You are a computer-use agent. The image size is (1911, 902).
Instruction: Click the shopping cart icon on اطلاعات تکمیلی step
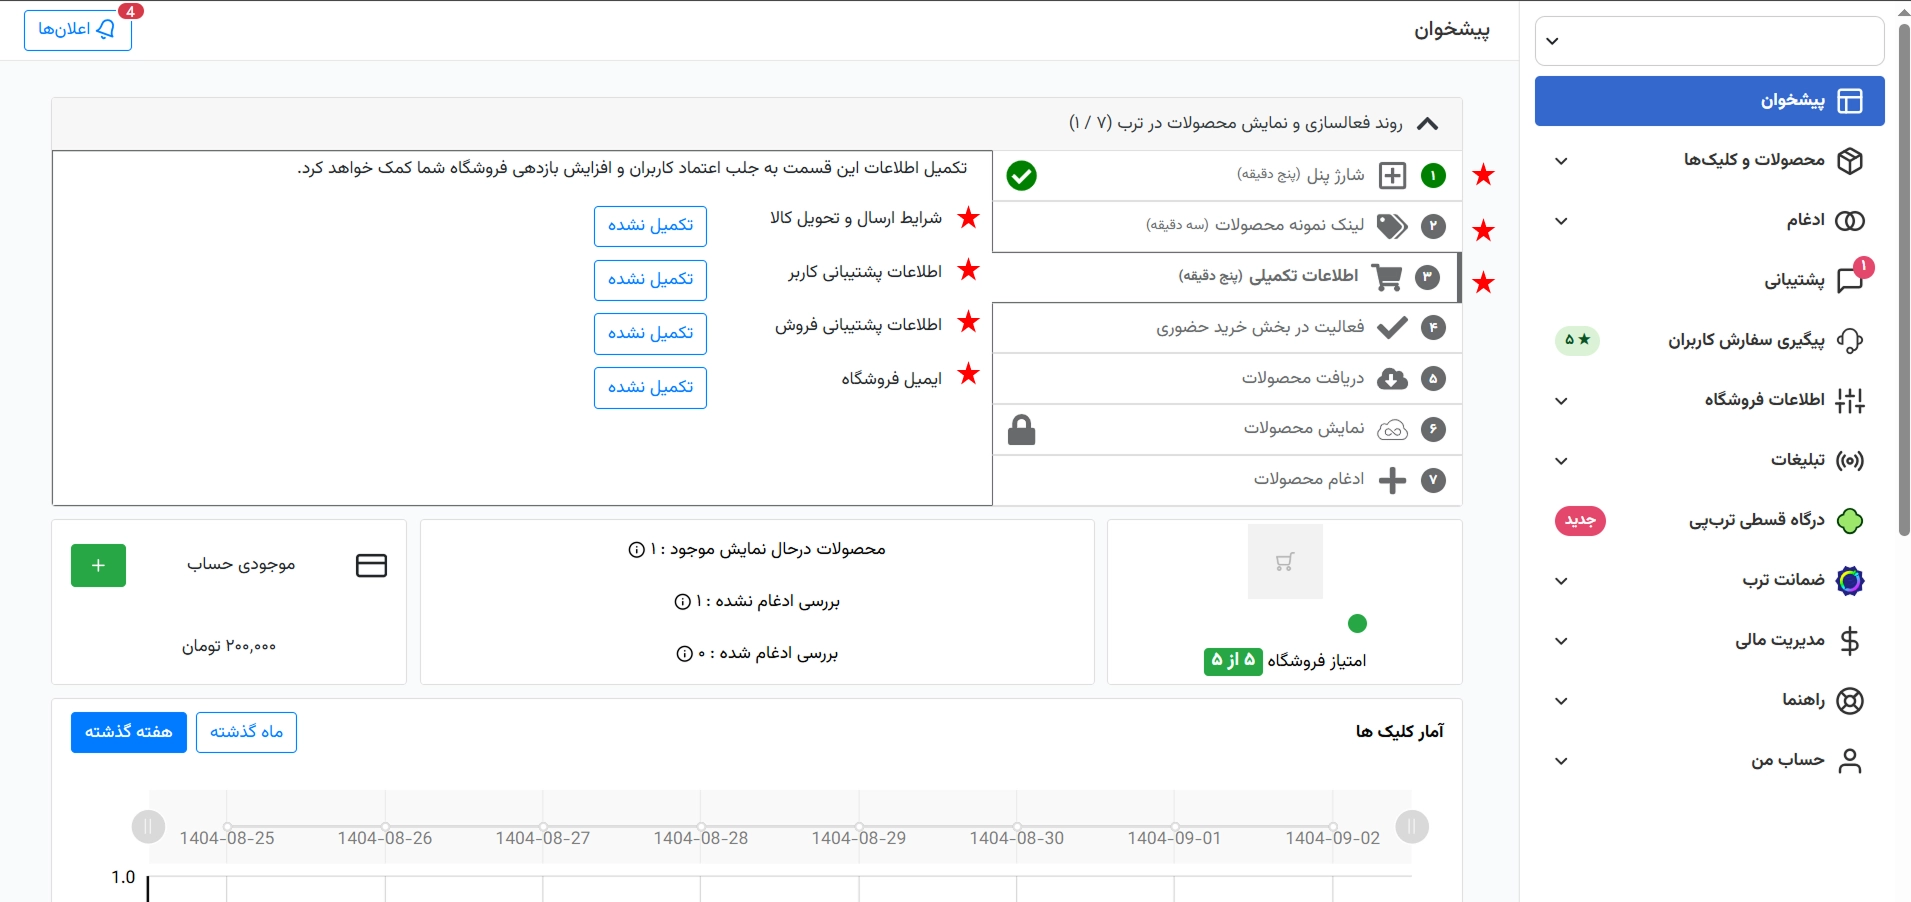pos(1390,277)
